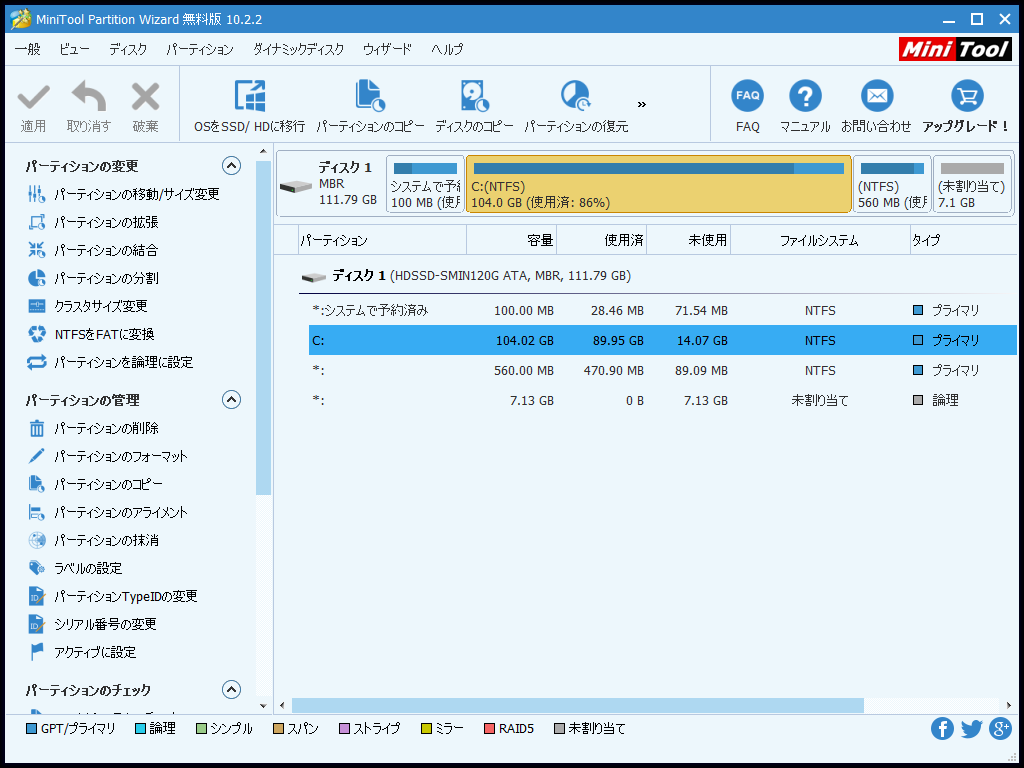
Task: Open the FAQ icon
Action: click(747, 97)
